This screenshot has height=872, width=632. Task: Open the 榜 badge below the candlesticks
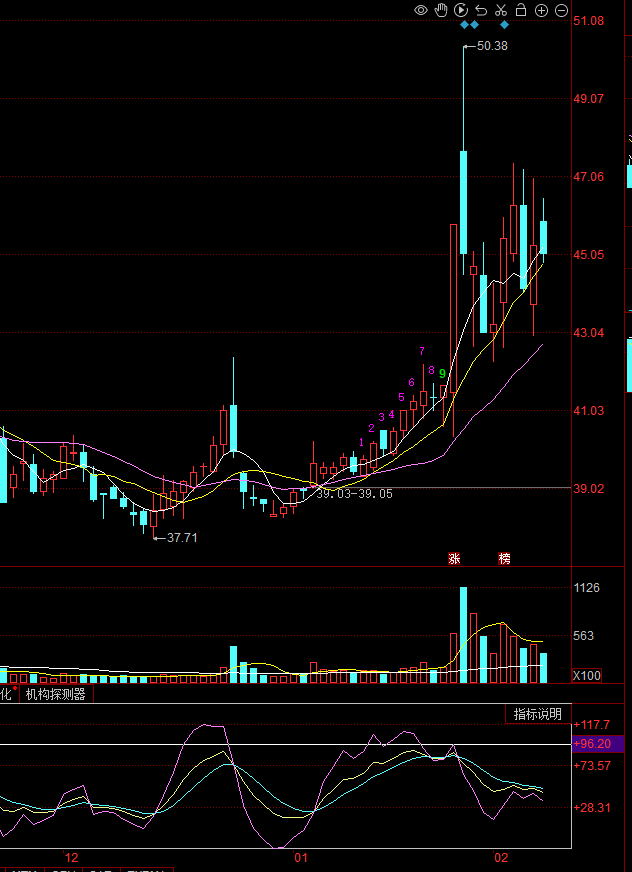point(504,559)
